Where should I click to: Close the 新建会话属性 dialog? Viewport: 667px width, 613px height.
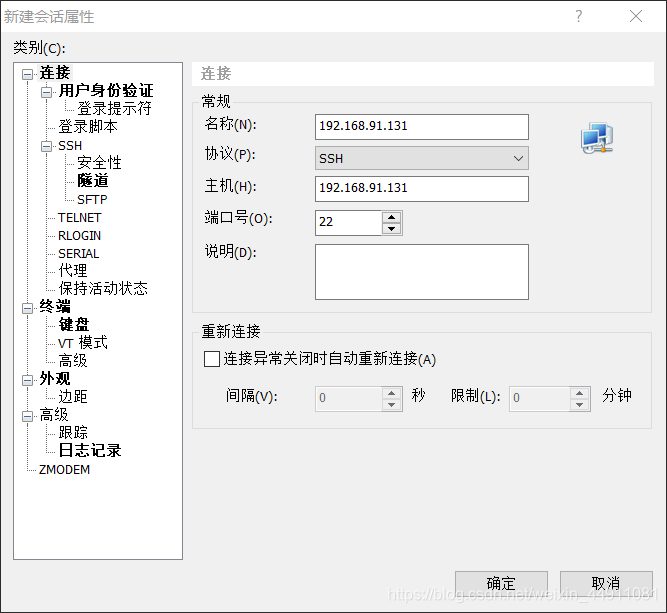click(636, 16)
